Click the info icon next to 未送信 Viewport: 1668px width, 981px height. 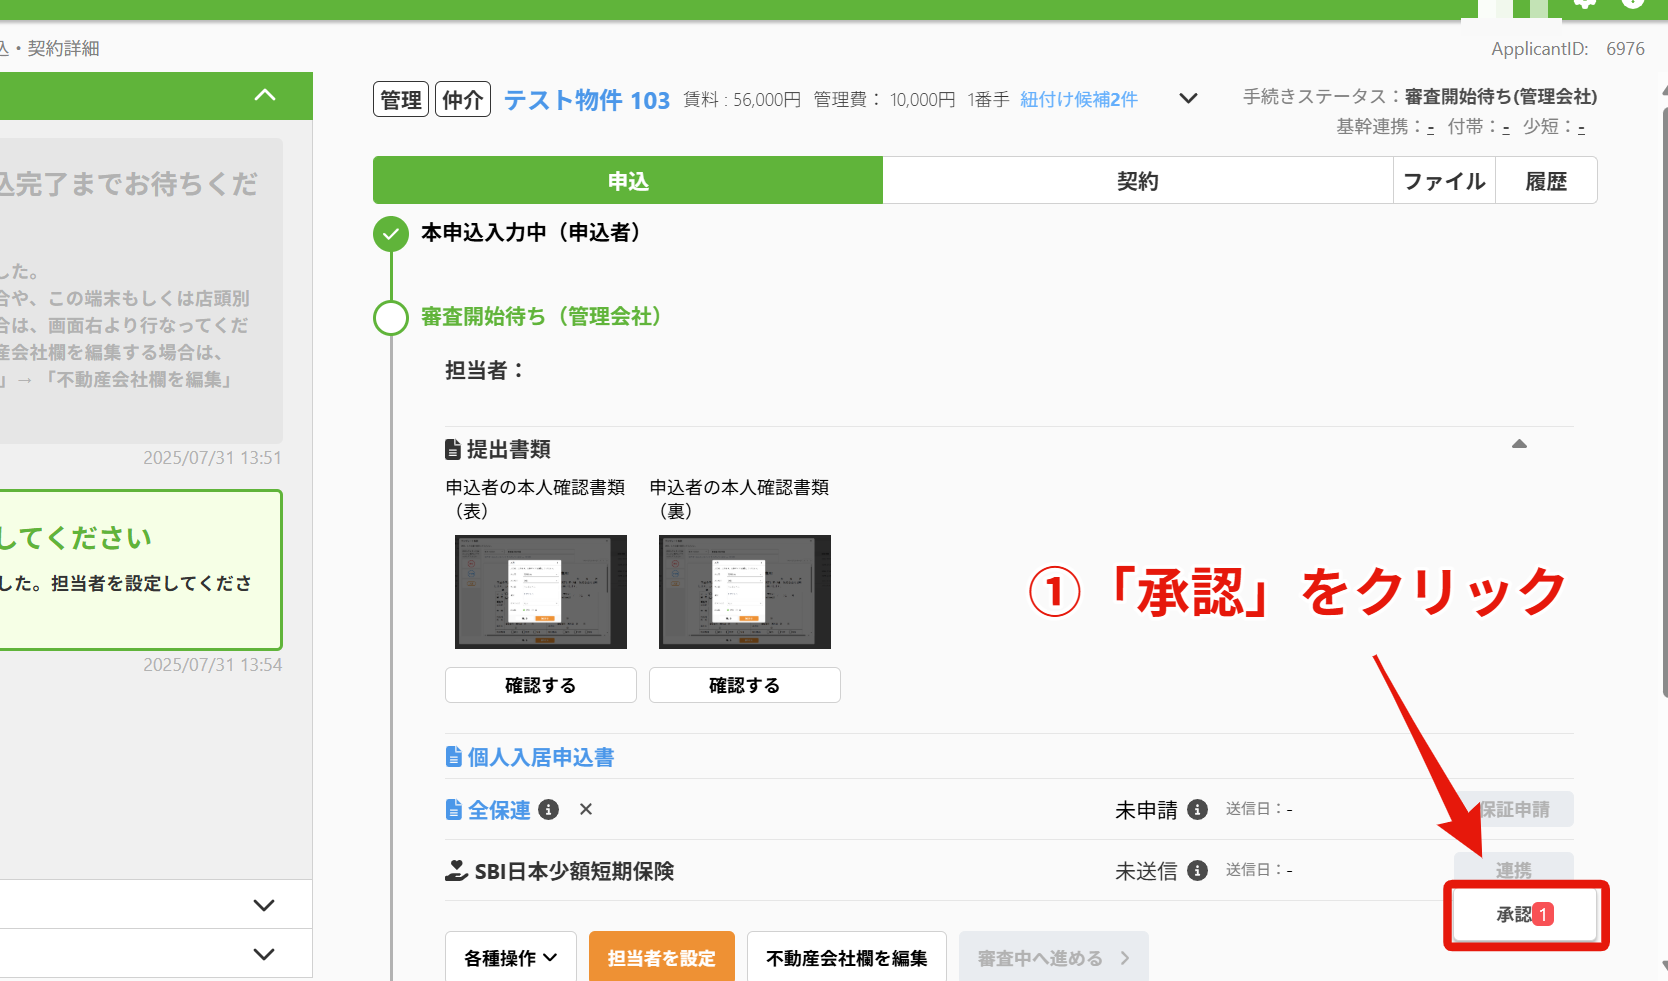(1197, 870)
